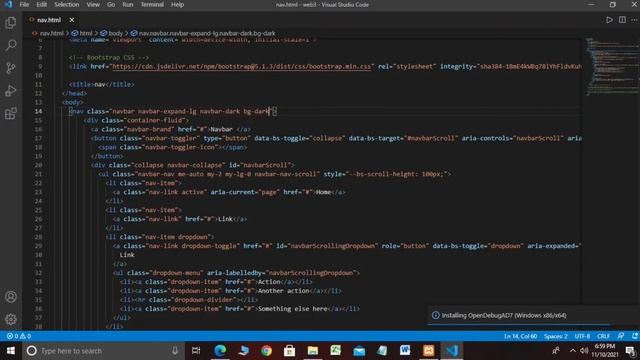Viewport: 640px width, 360px height.
Task: Open Microsoft Edge from the taskbar
Action: [x=220, y=351]
